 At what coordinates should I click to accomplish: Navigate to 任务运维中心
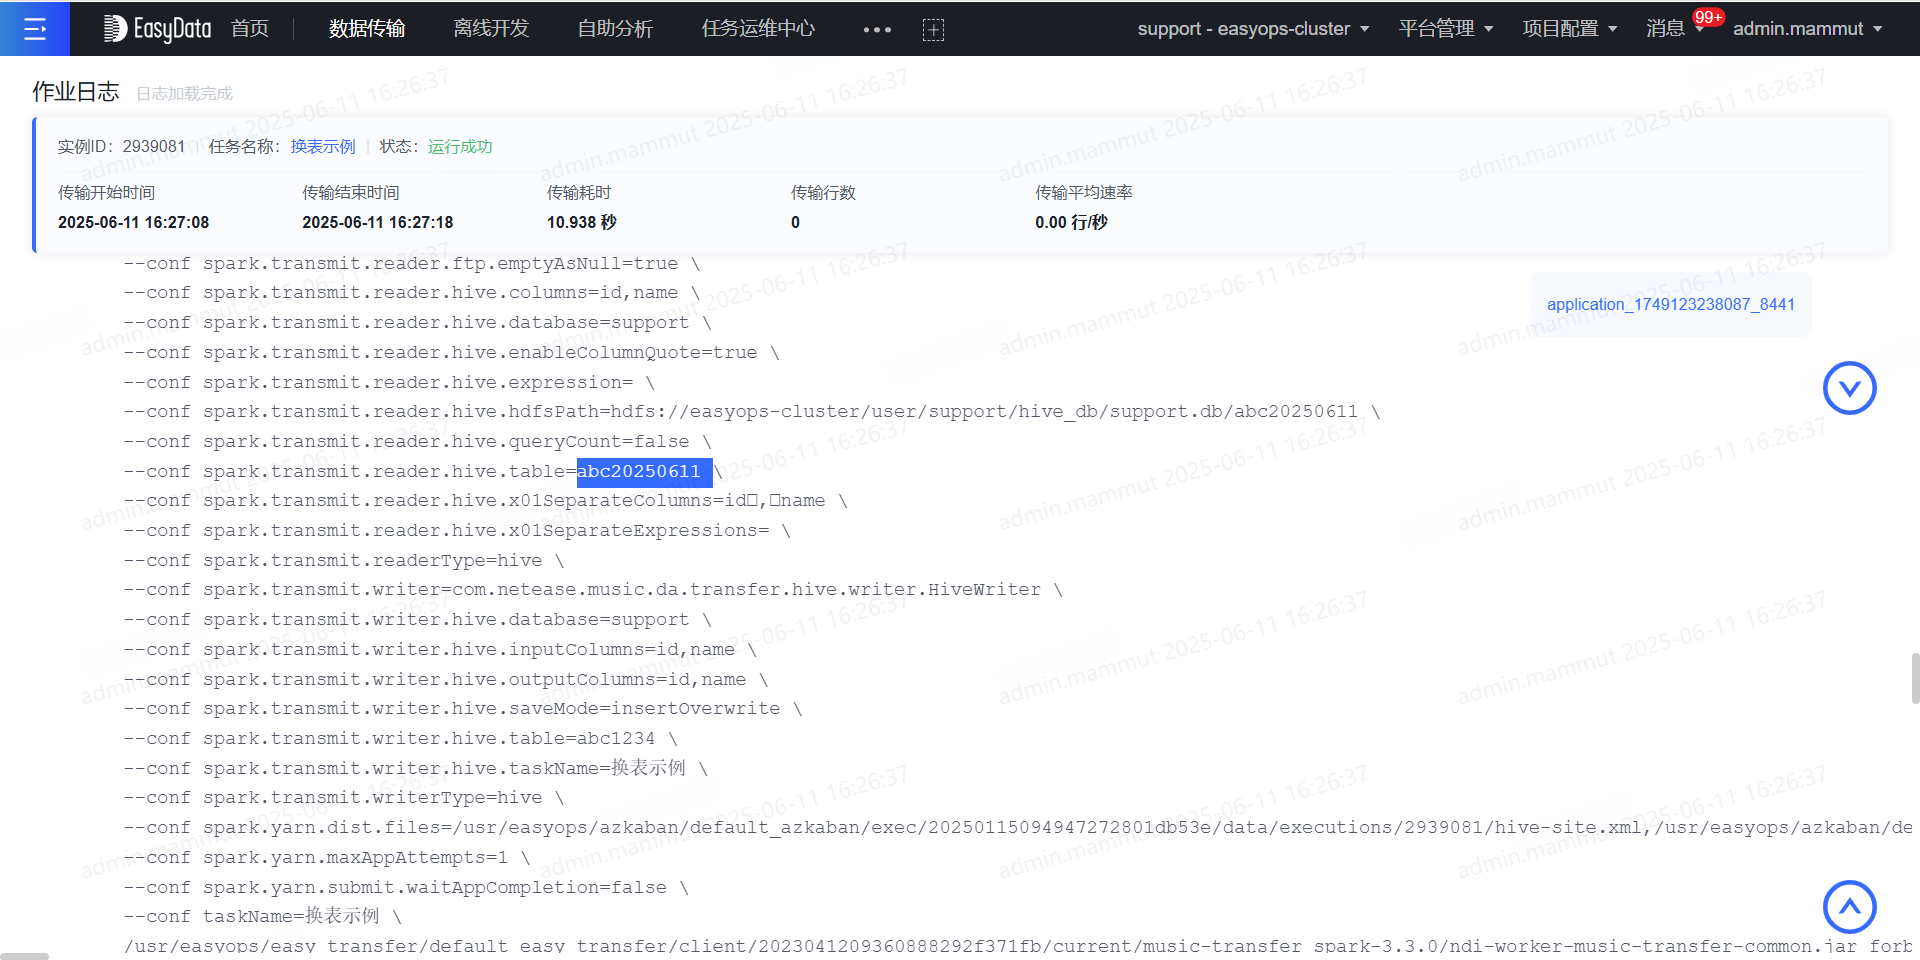(758, 29)
